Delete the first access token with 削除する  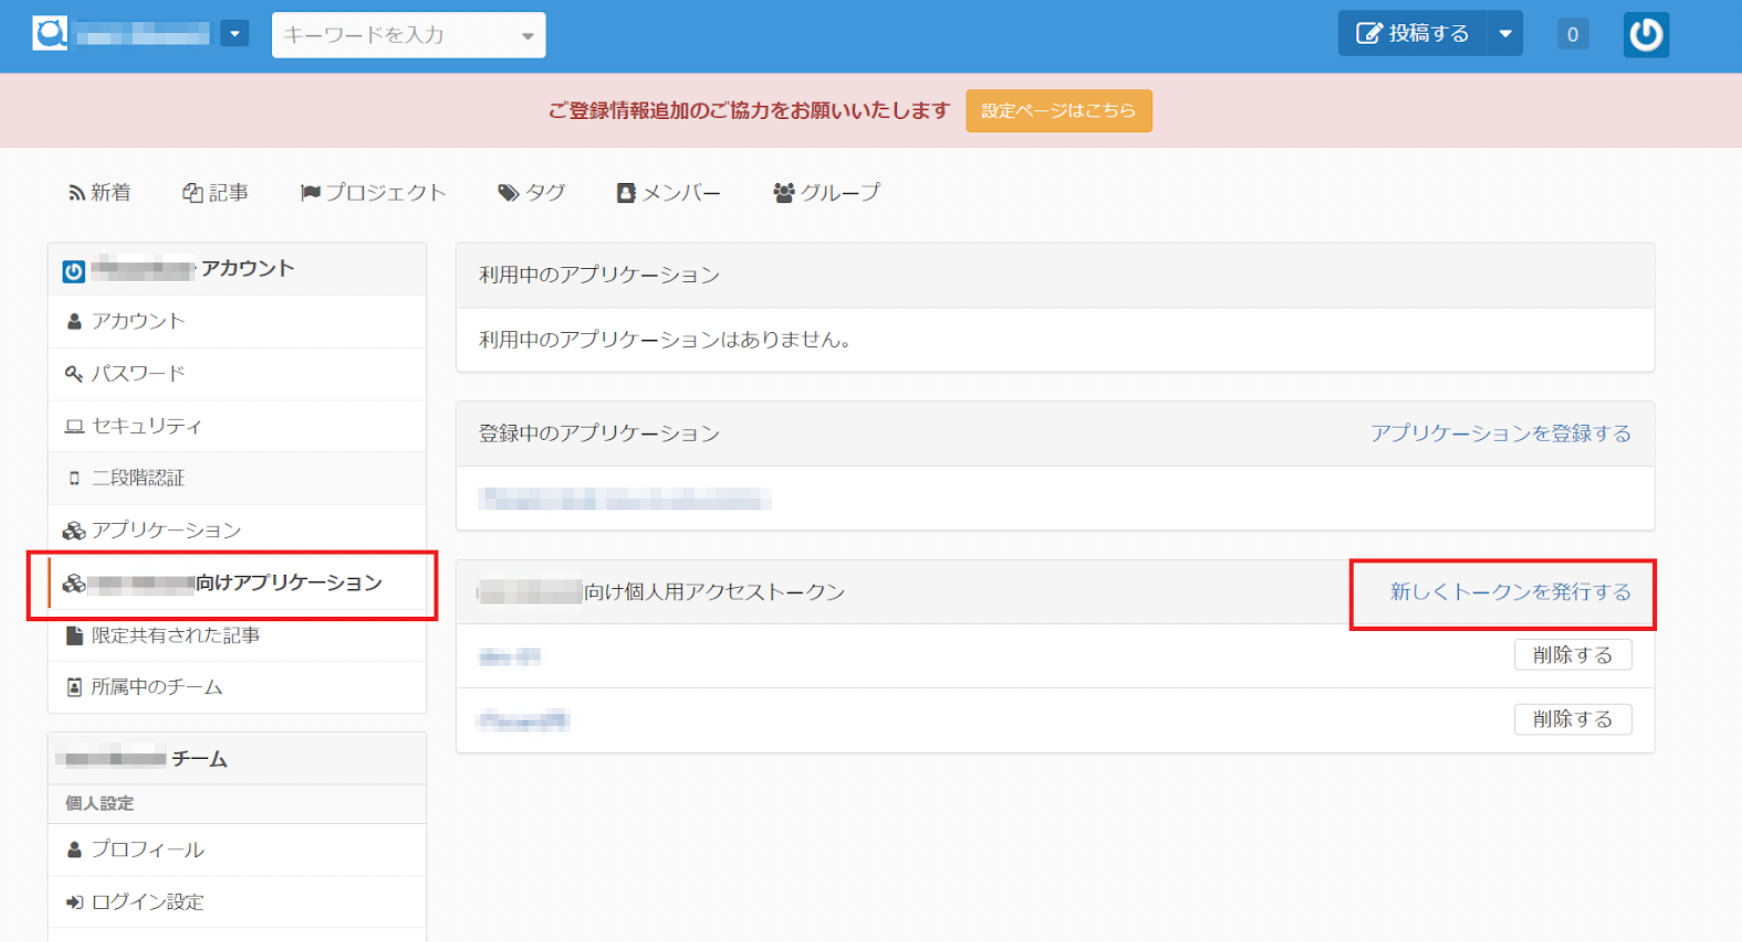1572,655
